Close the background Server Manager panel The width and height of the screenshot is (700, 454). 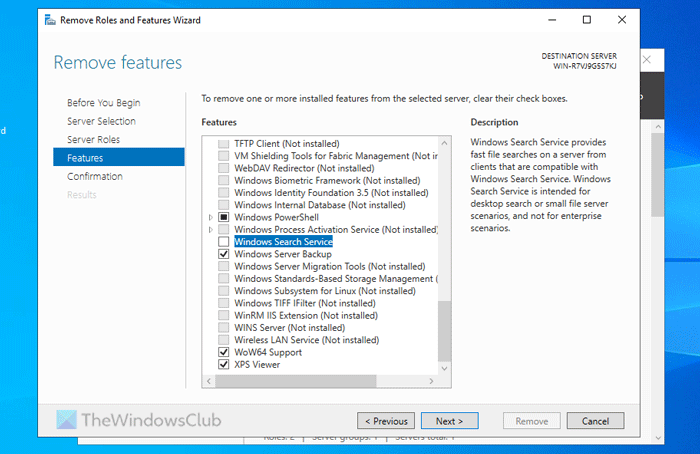[647, 60]
